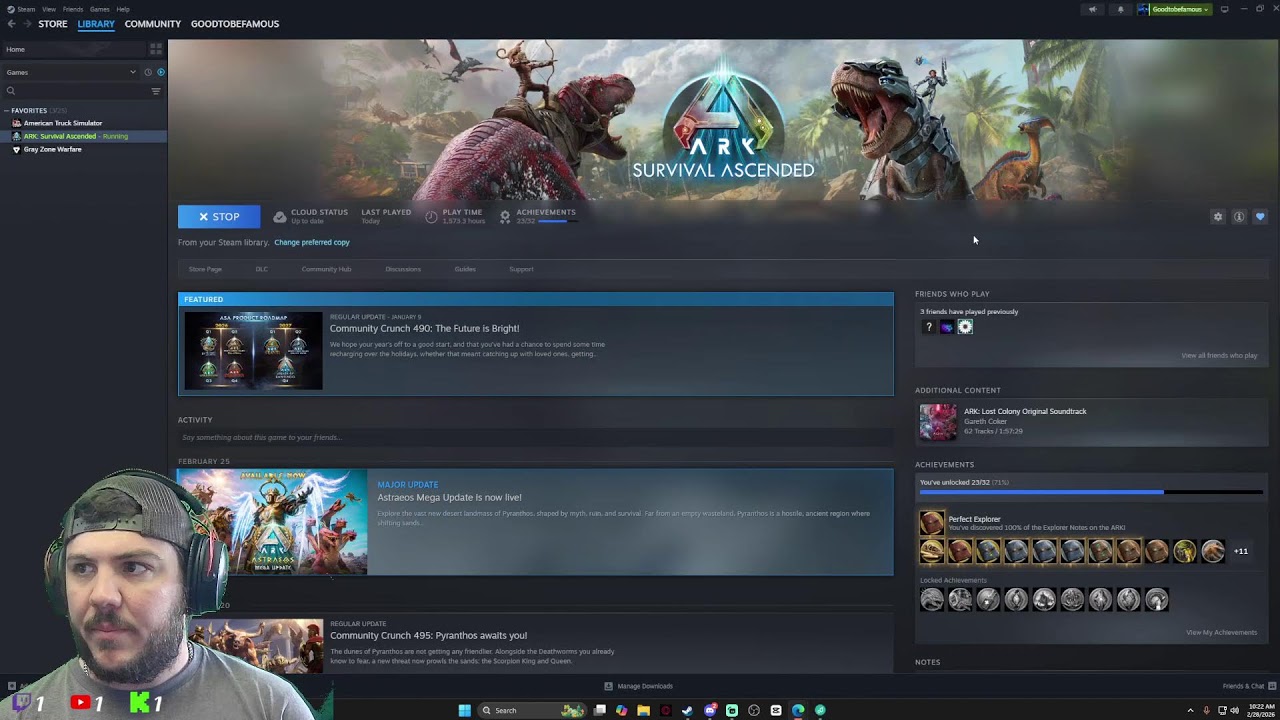The image size is (1280, 720).
Task: Switch to Big Picture mode icon
Action: 1224,9
